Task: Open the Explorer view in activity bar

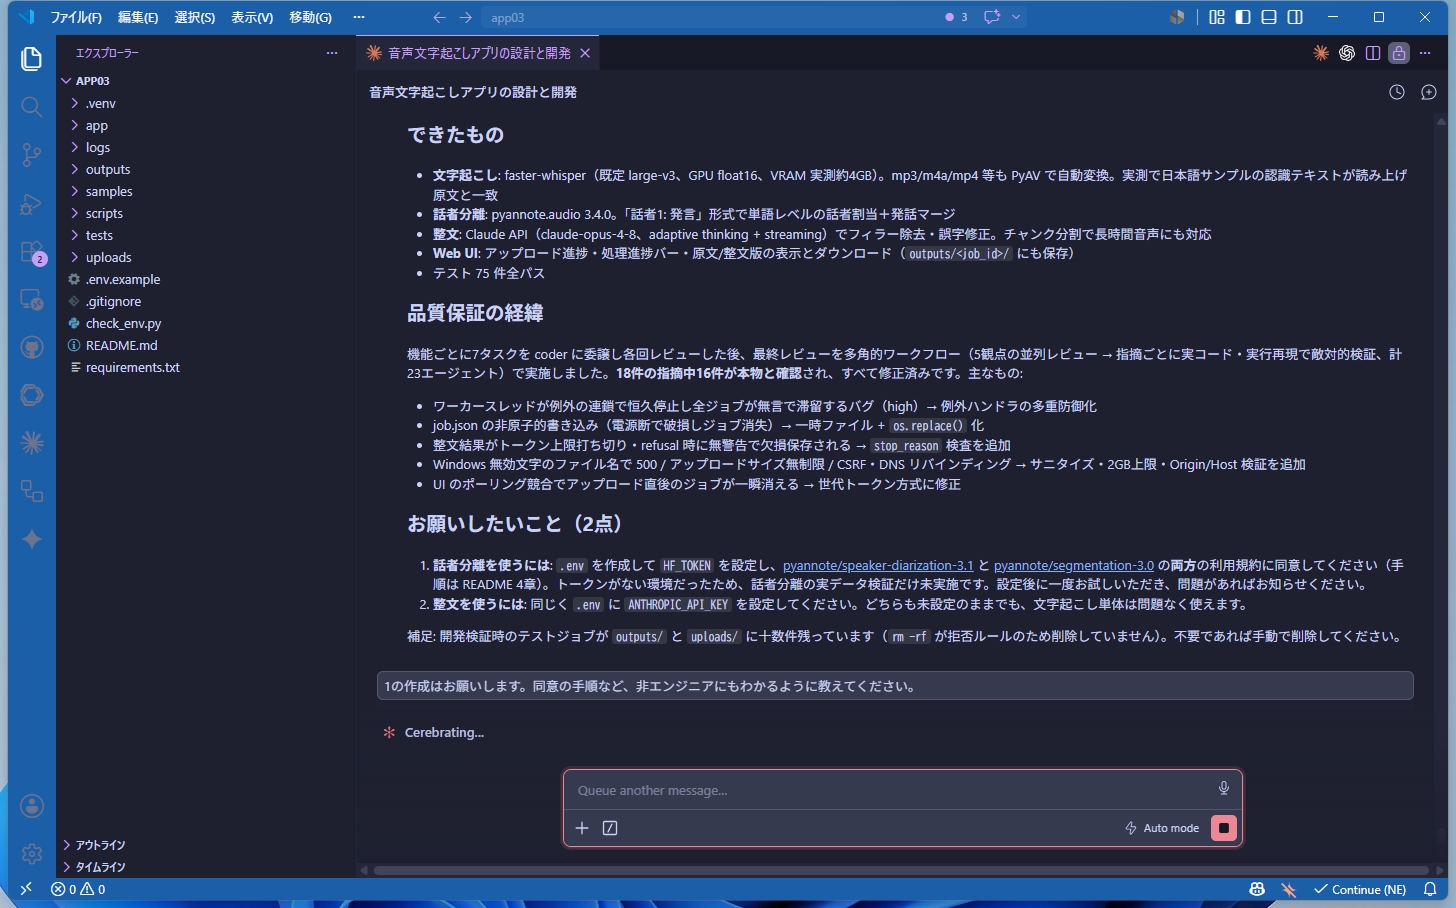Action: [x=32, y=58]
